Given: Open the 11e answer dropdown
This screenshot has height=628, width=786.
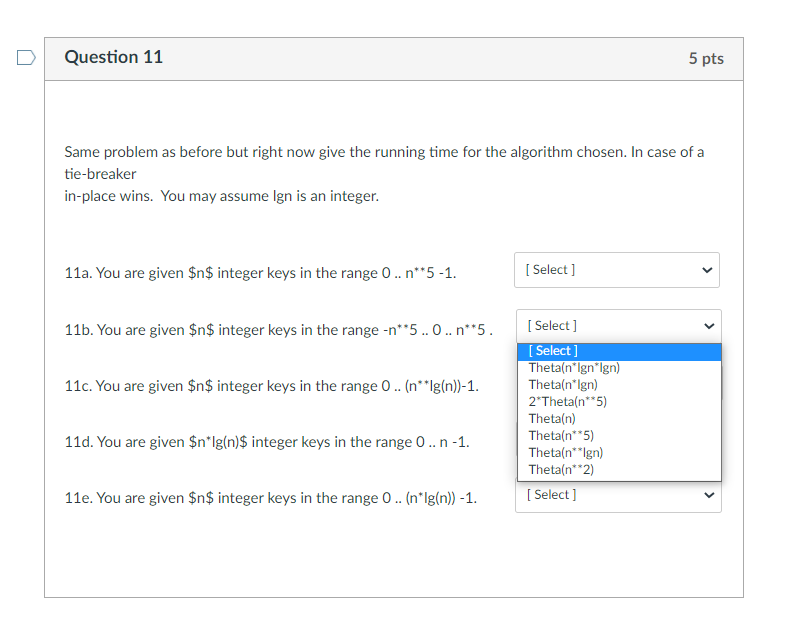Looking at the screenshot, I should click(618, 495).
